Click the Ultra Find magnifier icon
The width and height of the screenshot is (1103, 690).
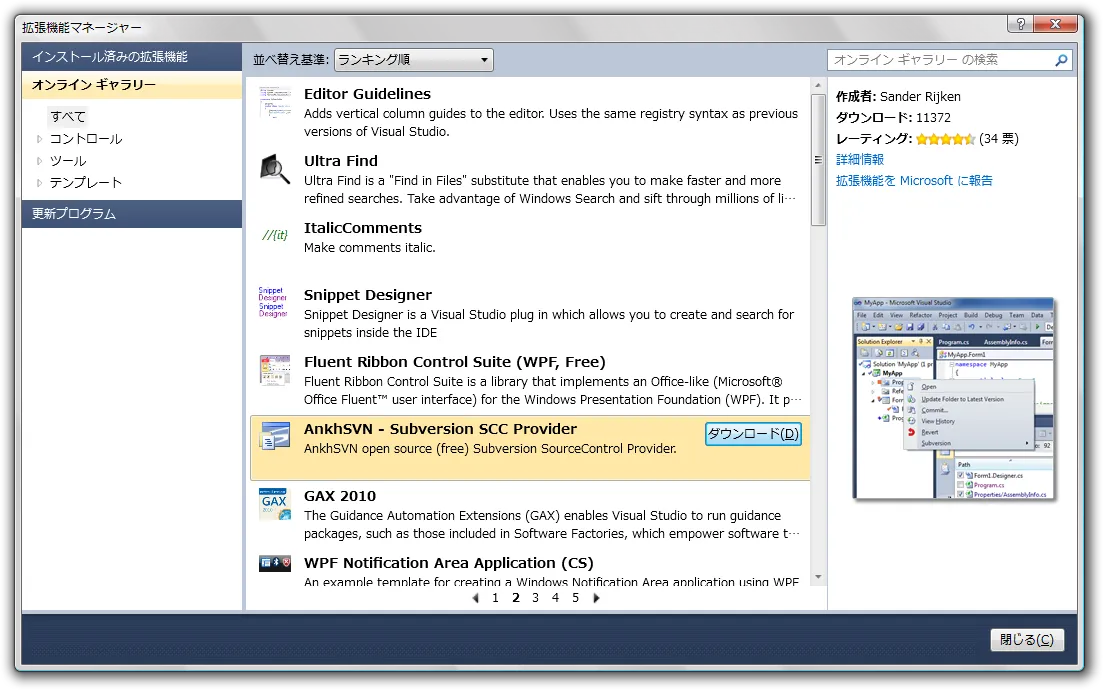point(274,169)
